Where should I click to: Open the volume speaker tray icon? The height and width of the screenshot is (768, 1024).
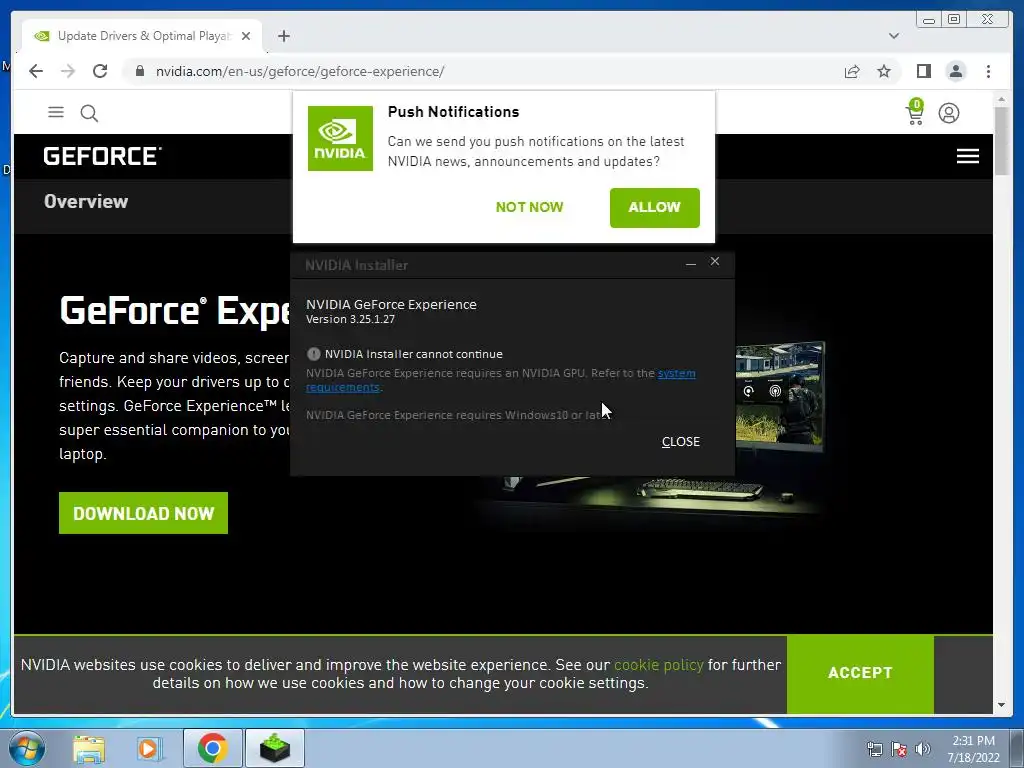pos(923,749)
